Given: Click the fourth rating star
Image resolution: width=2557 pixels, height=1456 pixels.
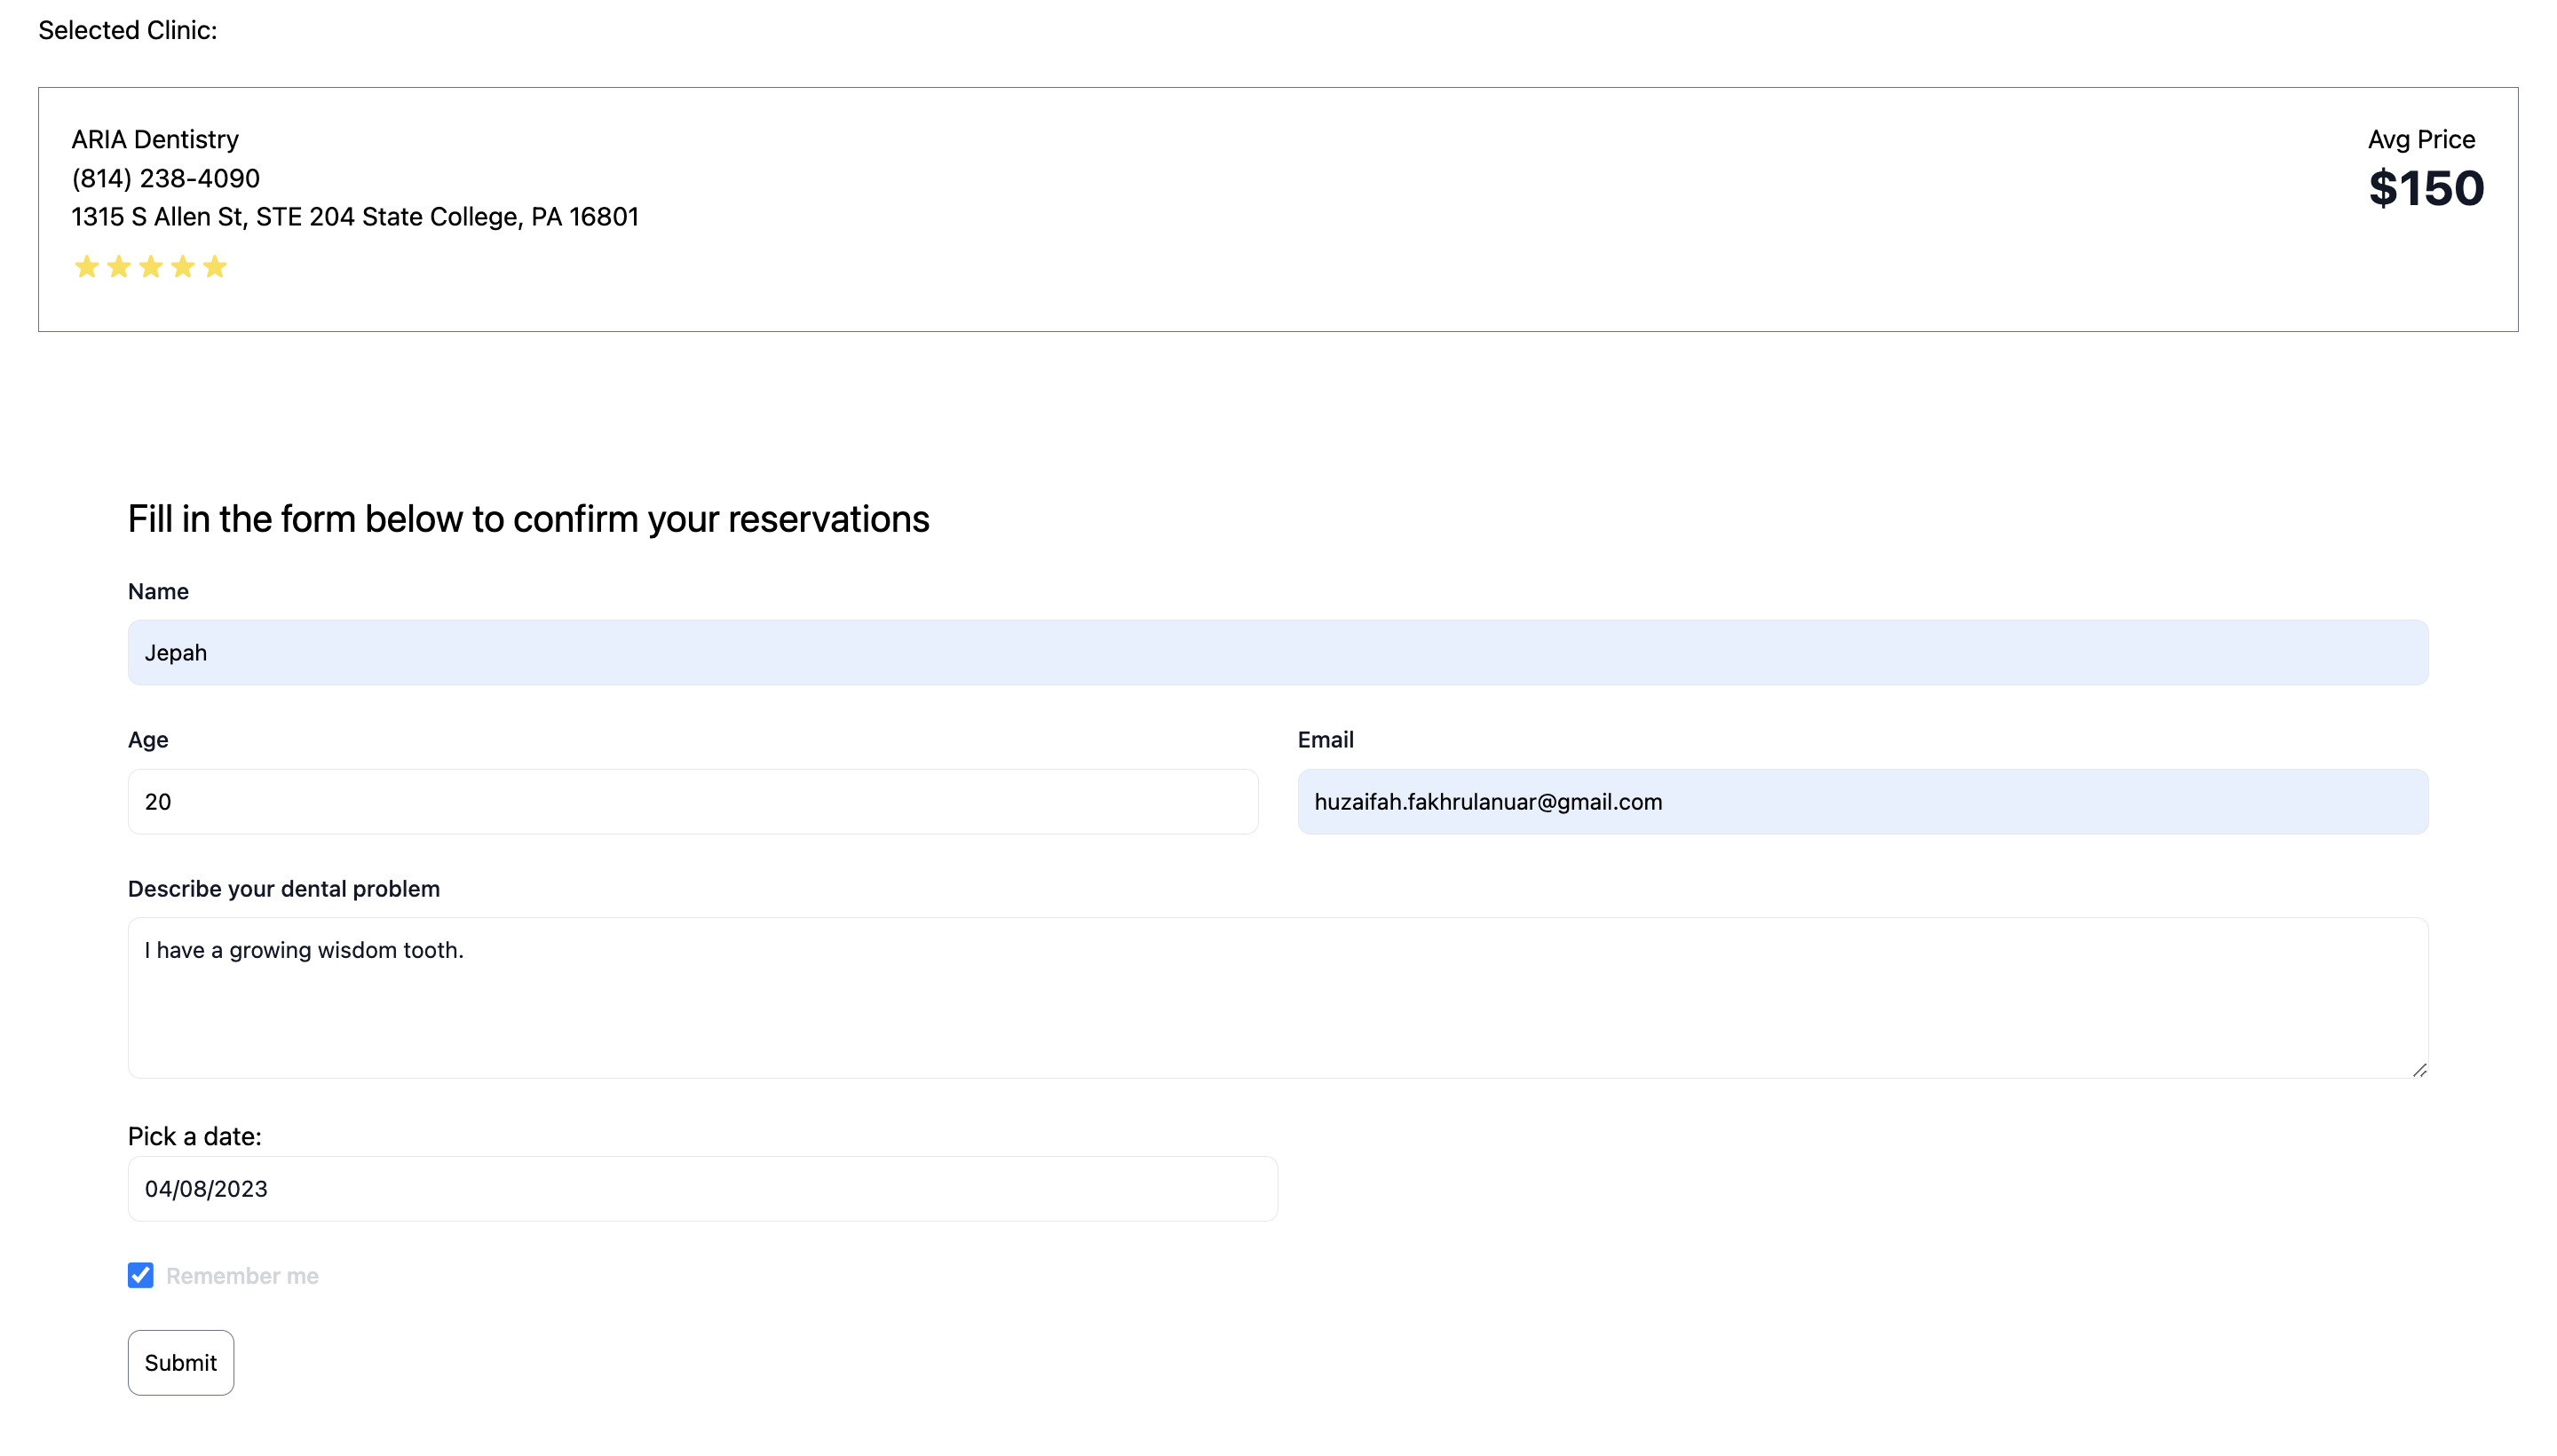Looking at the screenshot, I should click(x=183, y=267).
